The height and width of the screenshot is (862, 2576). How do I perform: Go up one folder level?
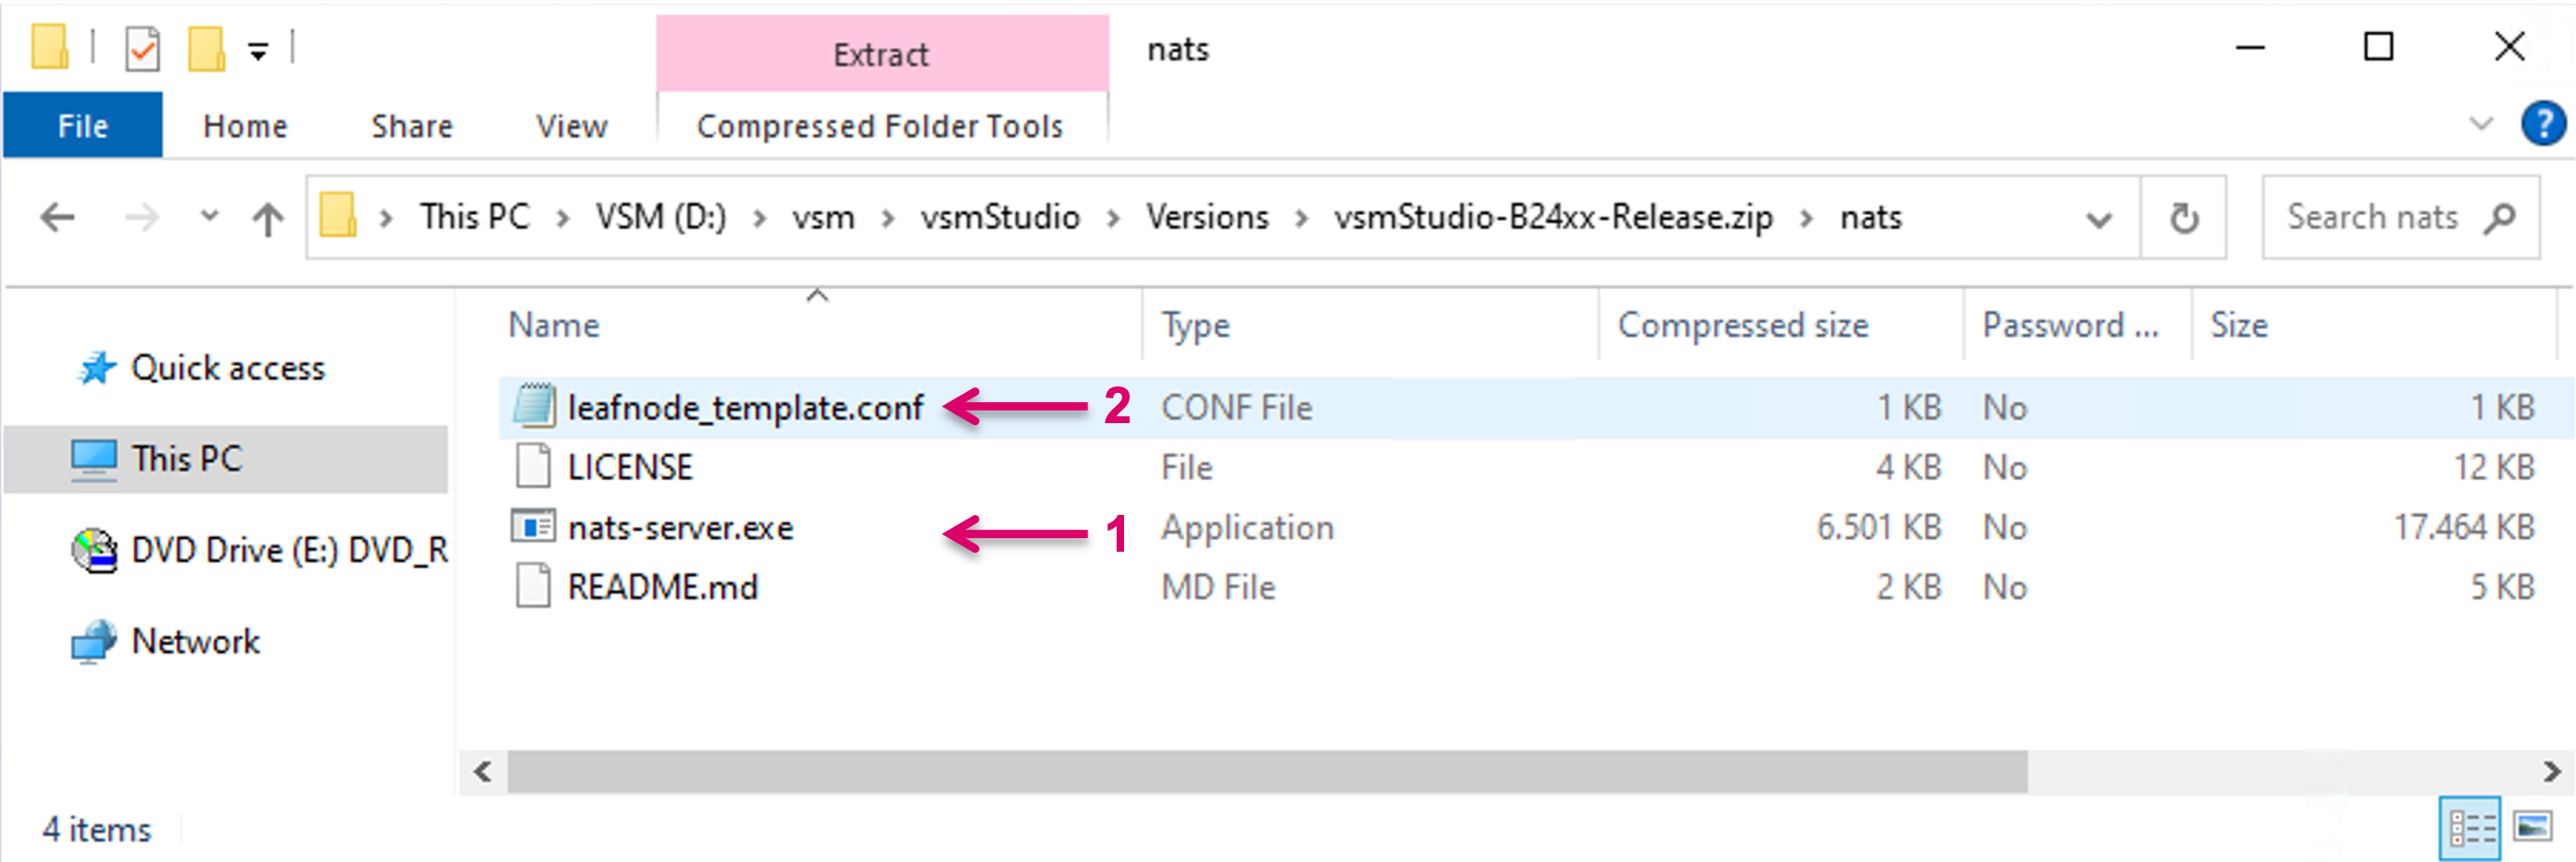point(267,217)
